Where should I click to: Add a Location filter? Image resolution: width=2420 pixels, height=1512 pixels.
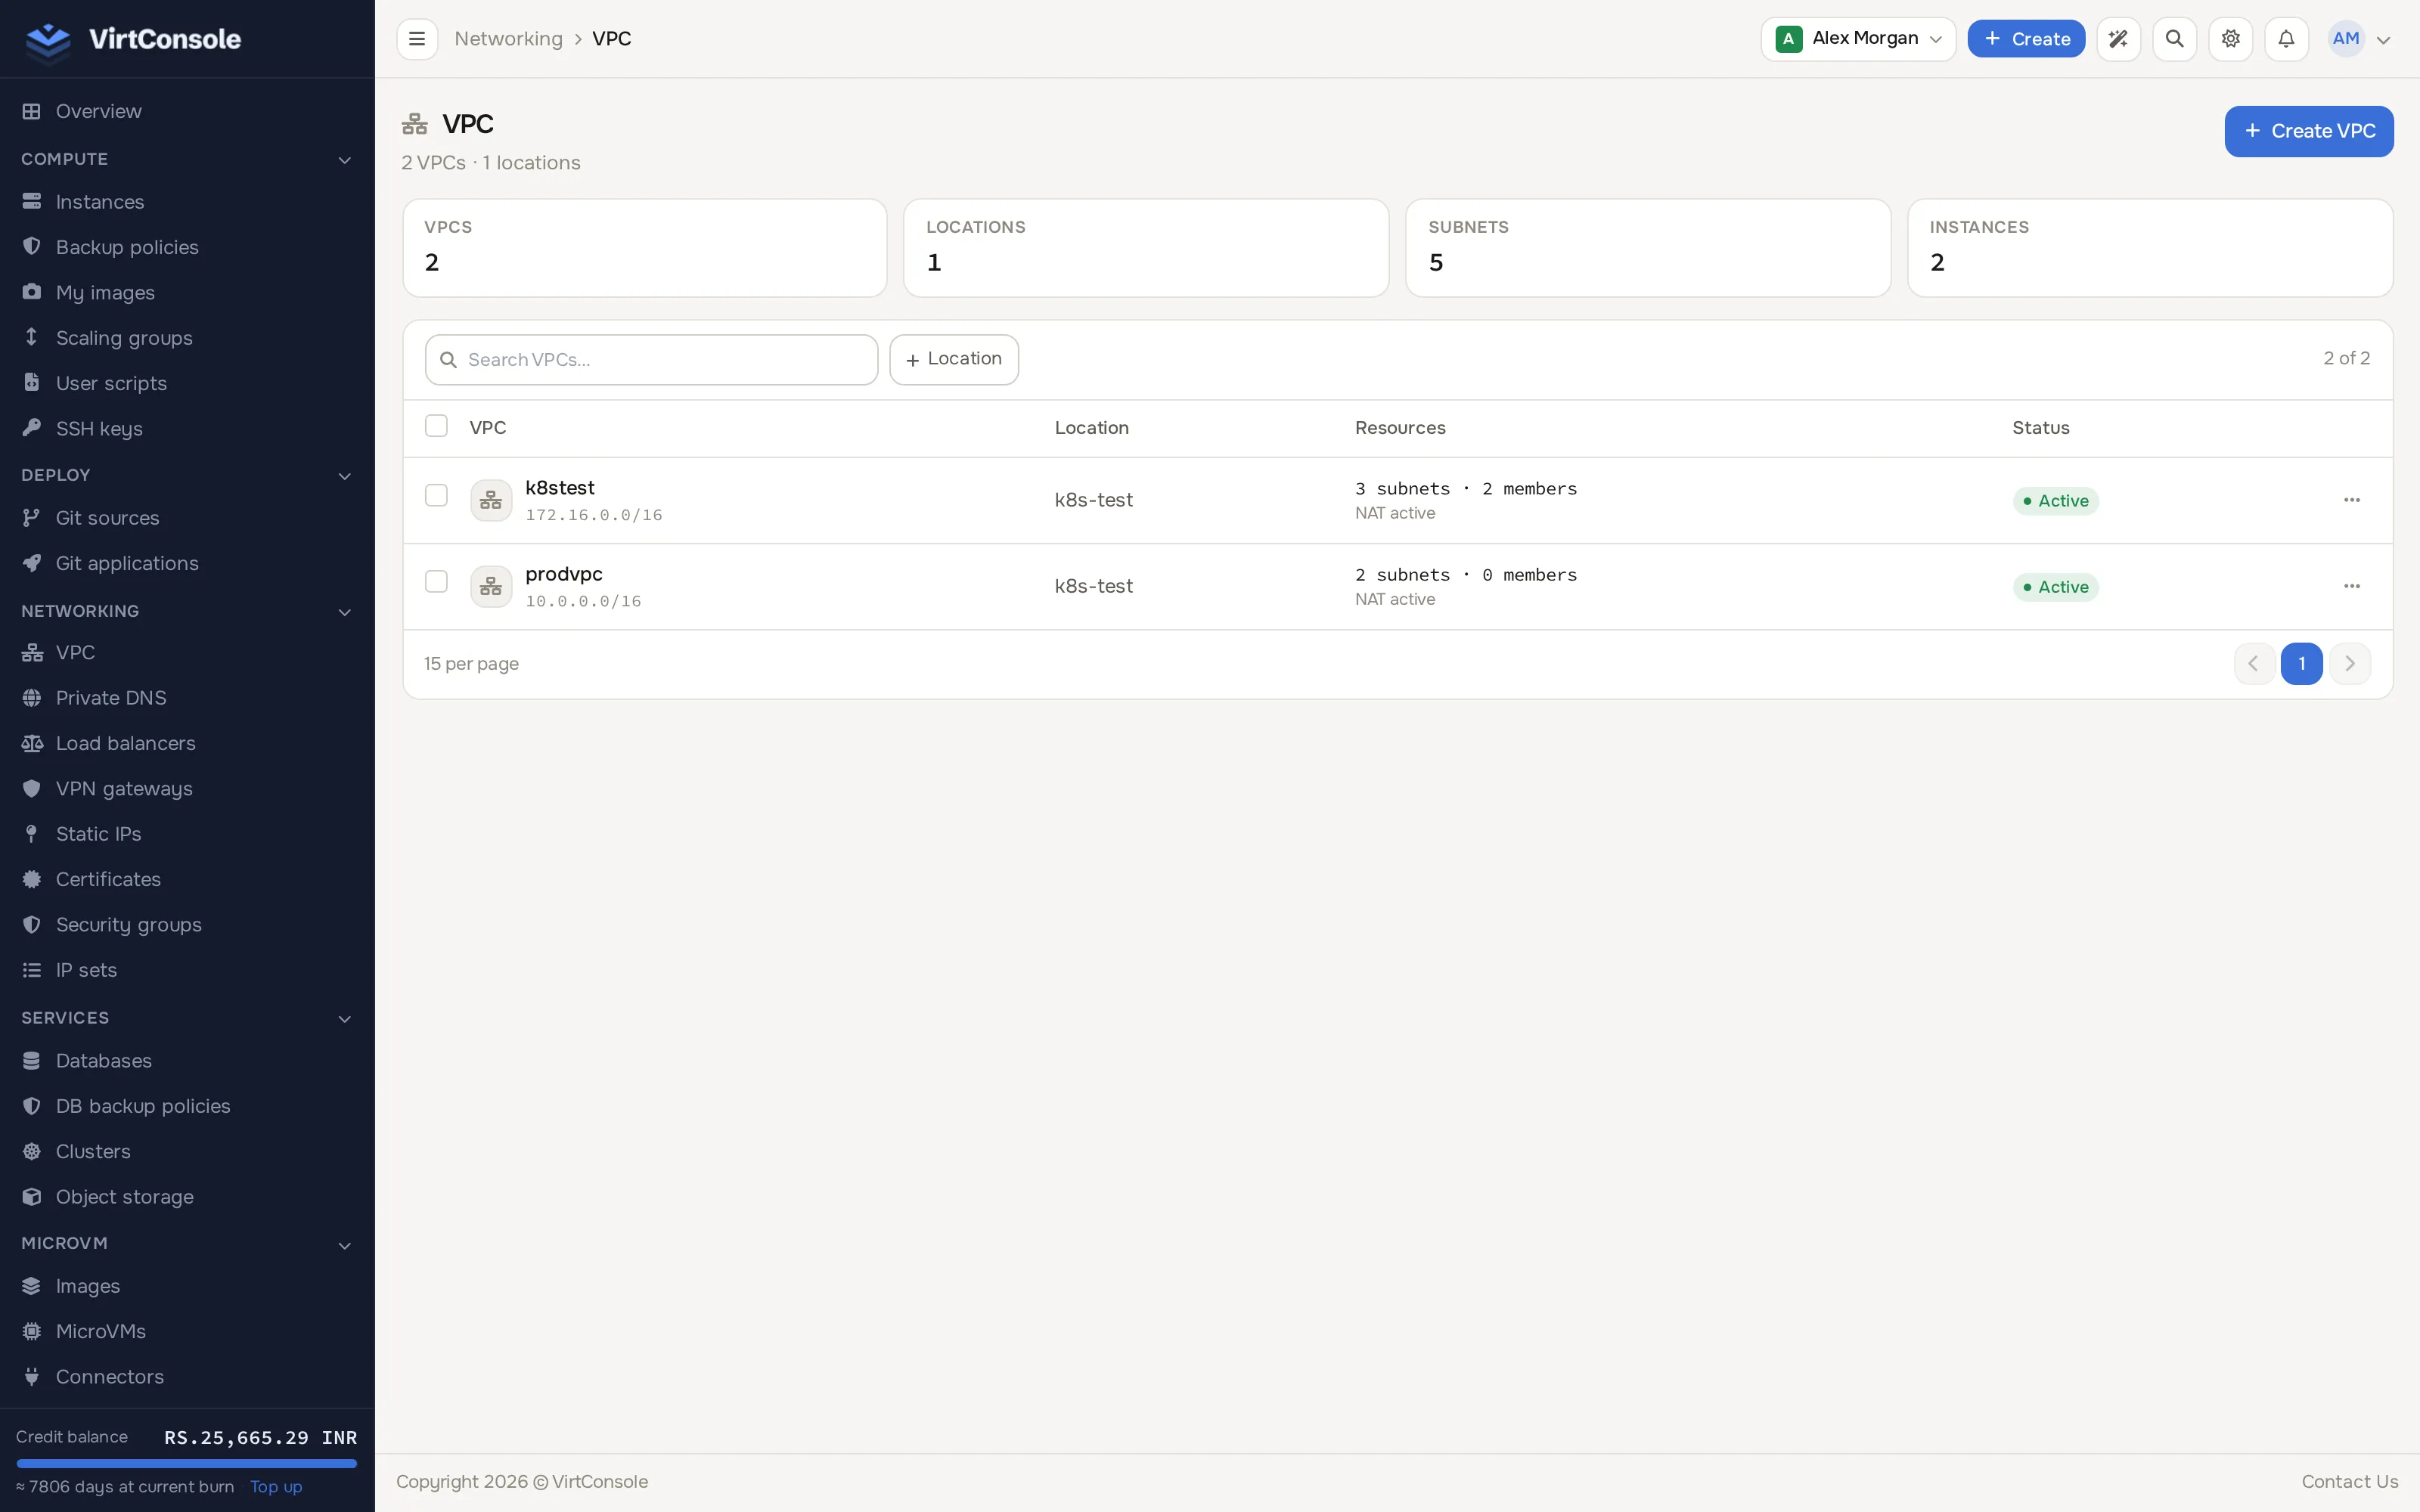click(953, 359)
